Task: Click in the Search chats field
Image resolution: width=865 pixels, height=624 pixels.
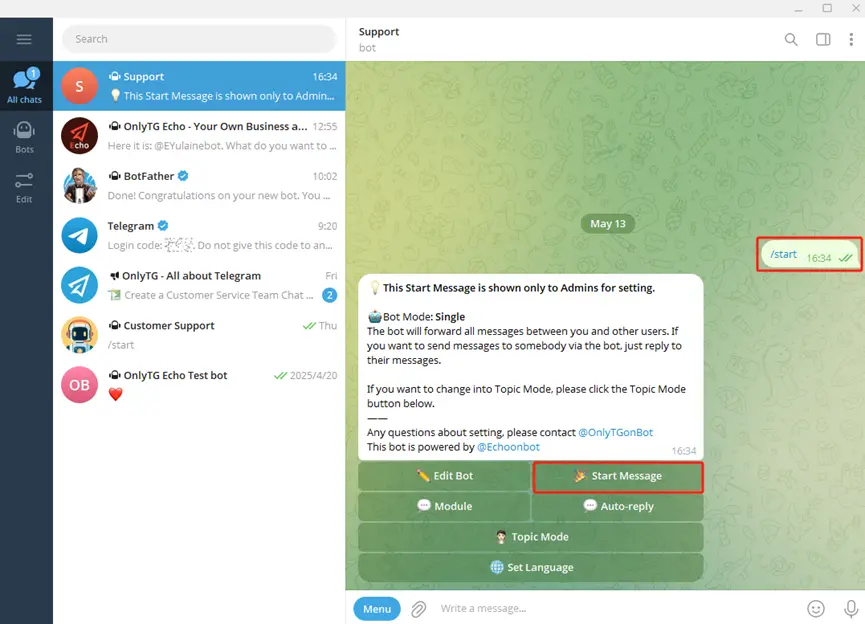Action: point(198,39)
